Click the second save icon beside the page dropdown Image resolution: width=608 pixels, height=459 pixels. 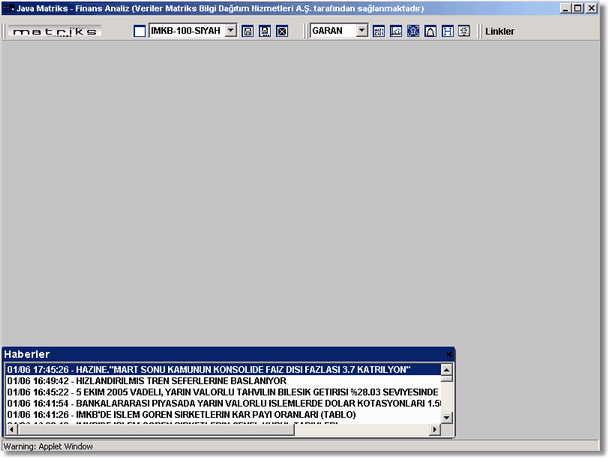pyautogui.click(x=265, y=31)
